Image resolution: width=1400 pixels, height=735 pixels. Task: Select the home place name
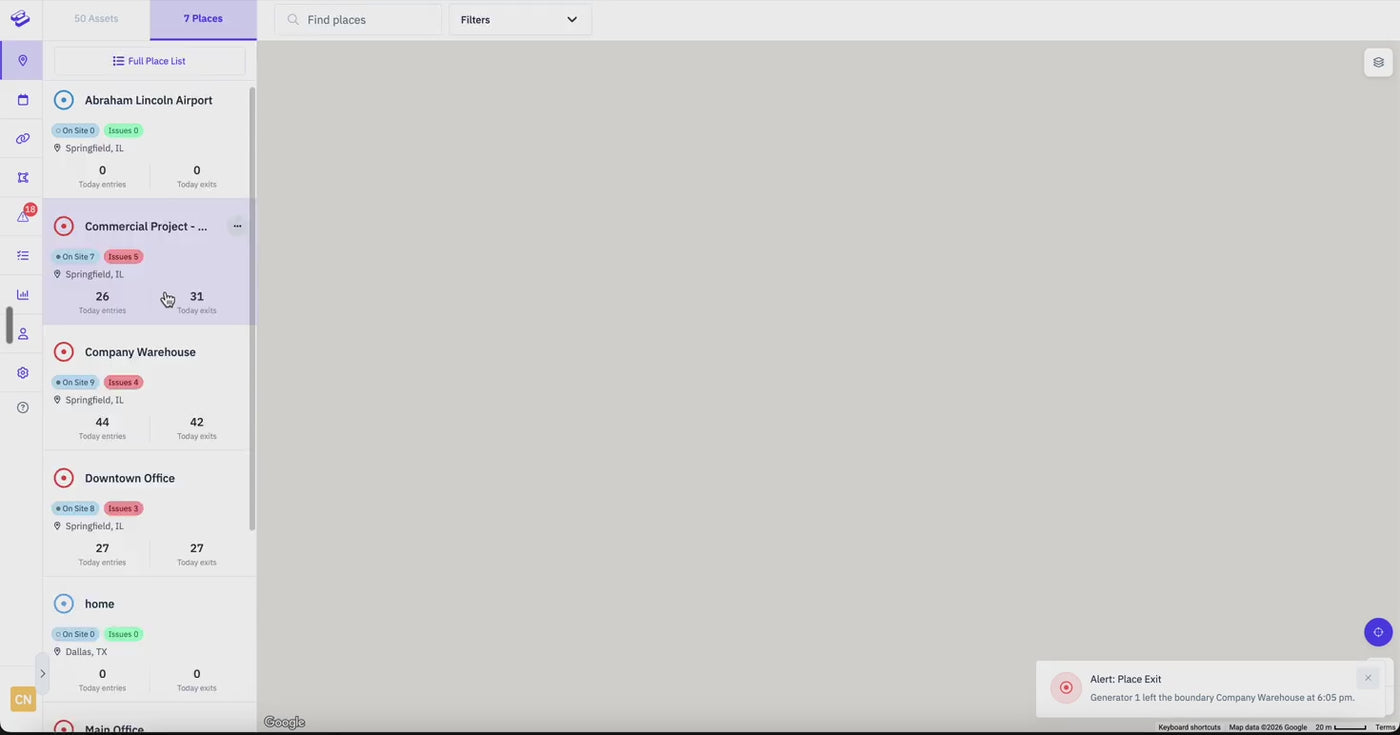(x=100, y=604)
